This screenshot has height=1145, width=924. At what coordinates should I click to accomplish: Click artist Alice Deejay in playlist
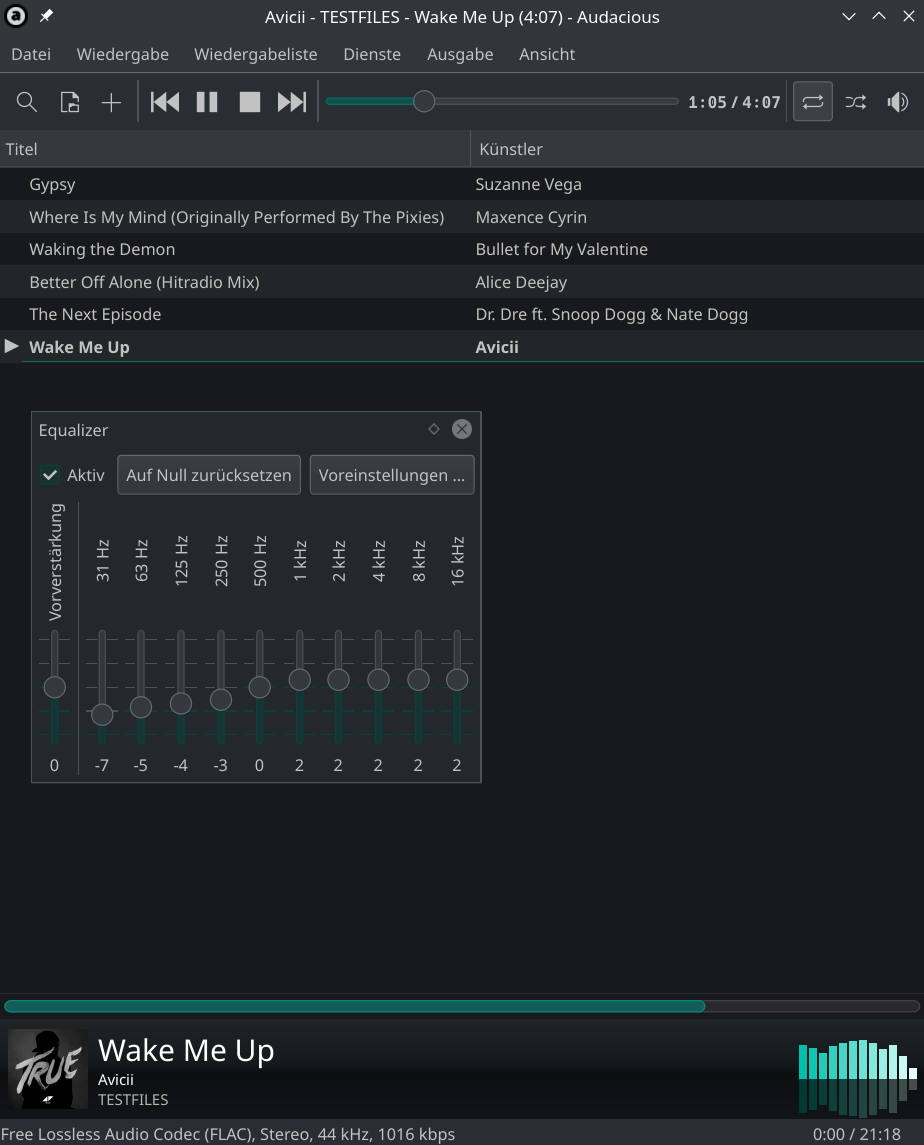(522, 283)
